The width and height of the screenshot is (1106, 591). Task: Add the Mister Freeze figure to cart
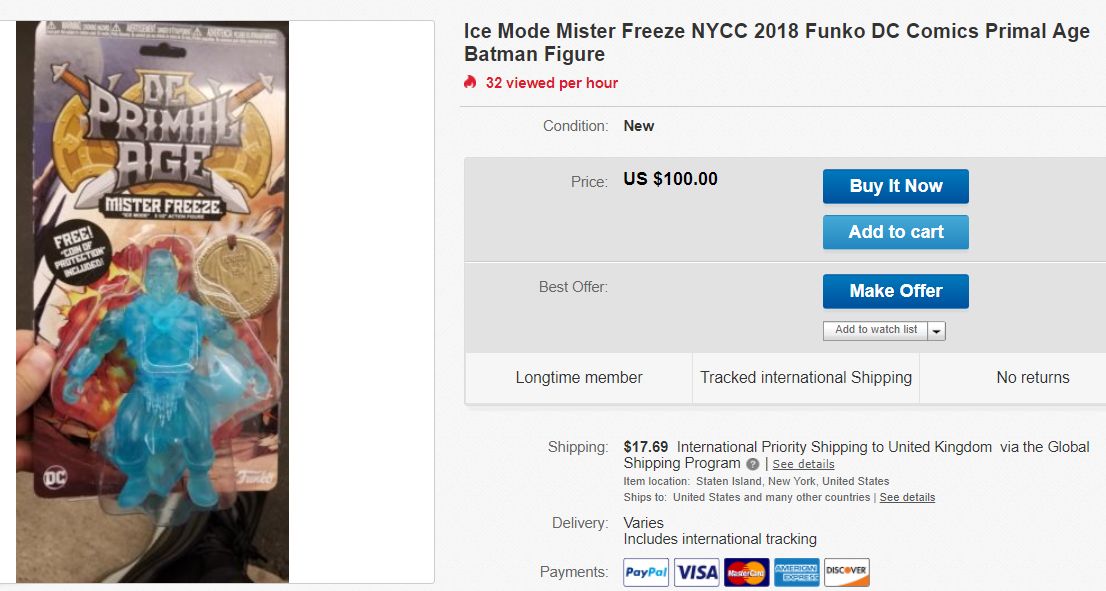tap(896, 232)
